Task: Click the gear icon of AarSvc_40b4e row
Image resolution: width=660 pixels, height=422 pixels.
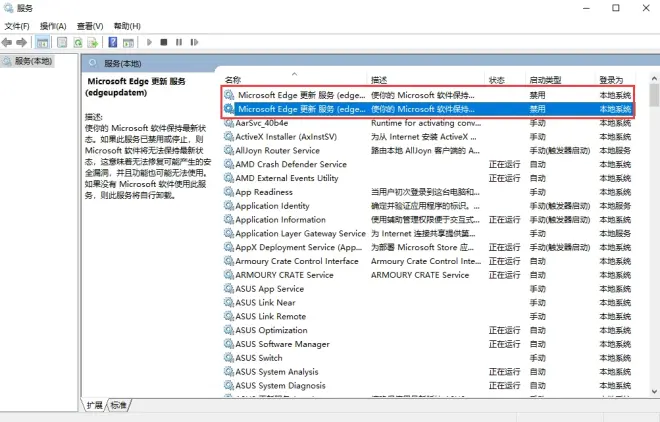Action: tap(229, 123)
